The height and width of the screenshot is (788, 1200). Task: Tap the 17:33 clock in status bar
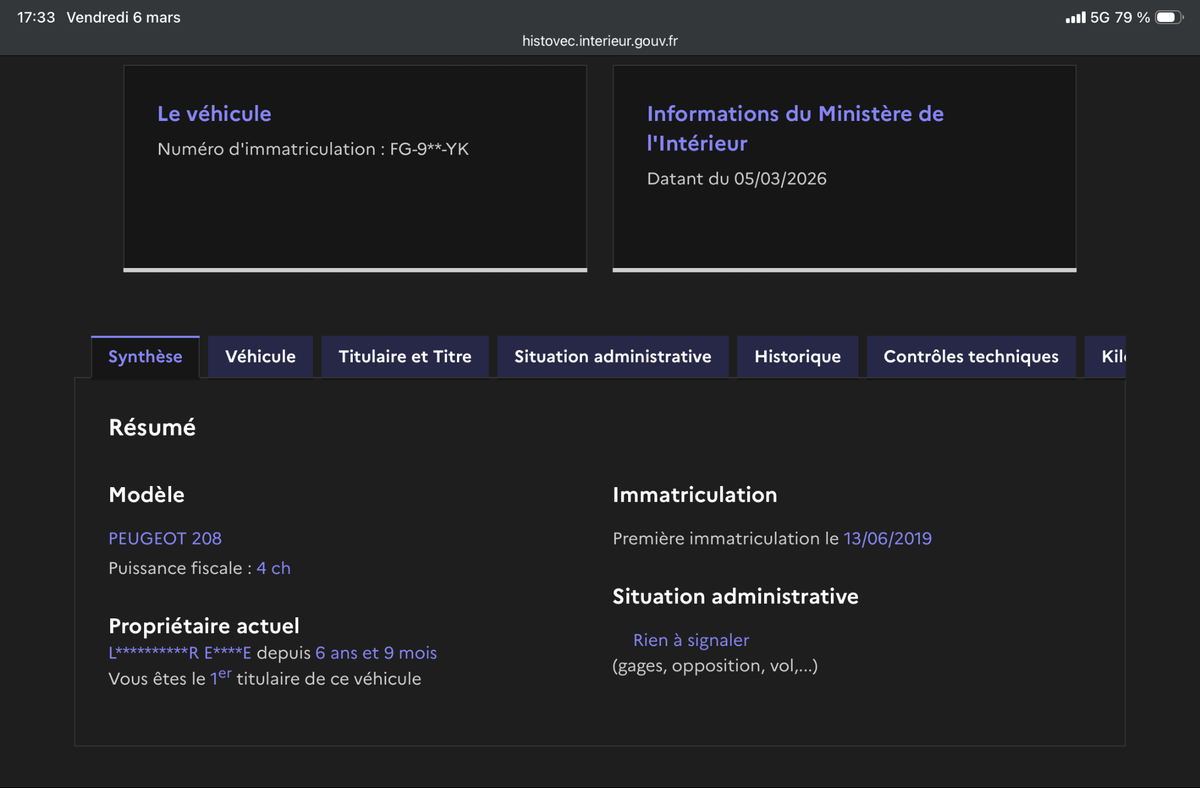(36, 17)
